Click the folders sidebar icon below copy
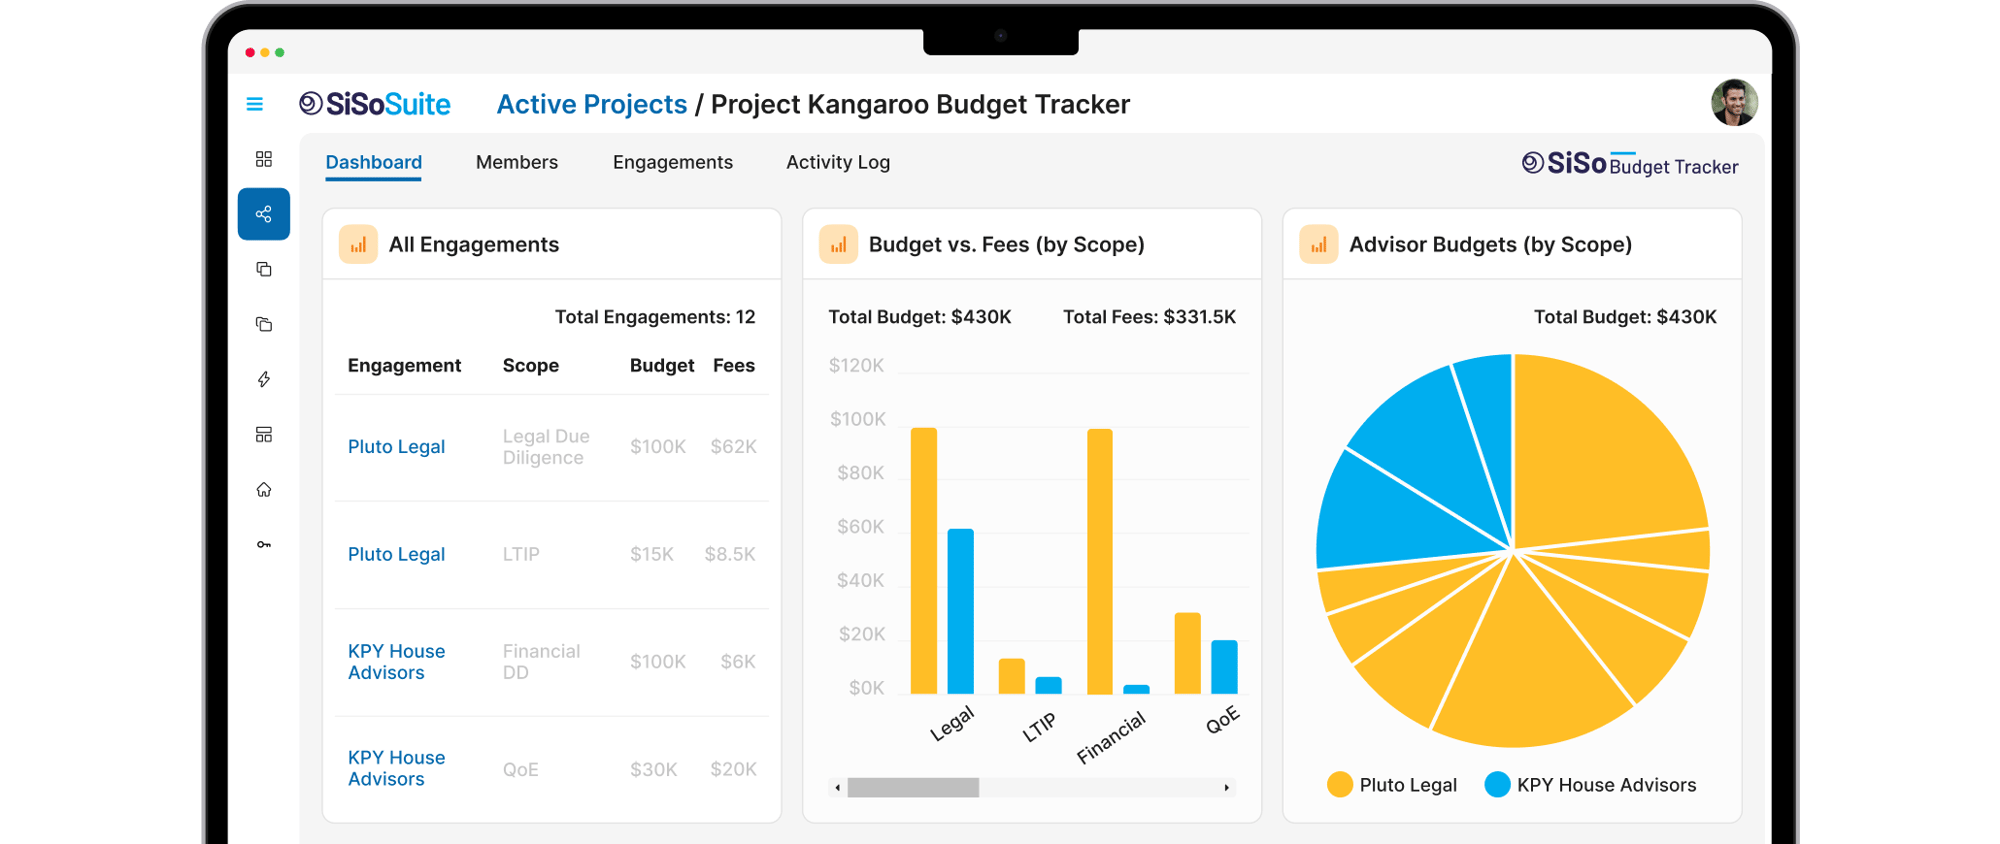Viewport: 2000px width, 844px height. pyautogui.click(x=264, y=324)
